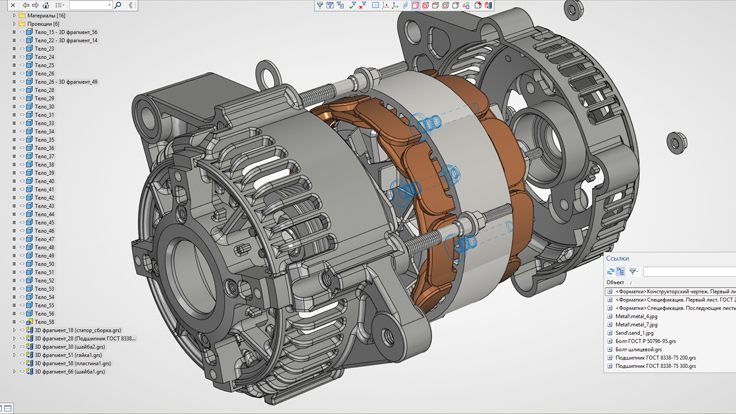
Task: Expand 3D фрагмент_18 (статор_сборка.grs)
Action: tap(14, 330)
